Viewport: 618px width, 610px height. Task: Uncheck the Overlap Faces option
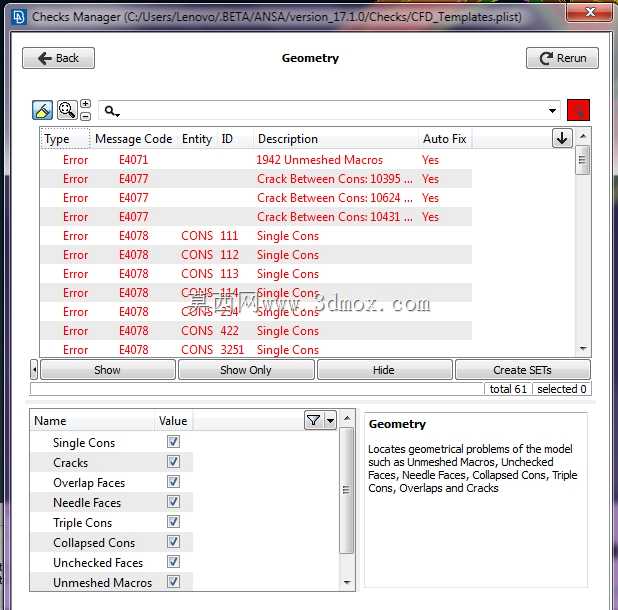(173, 482)
